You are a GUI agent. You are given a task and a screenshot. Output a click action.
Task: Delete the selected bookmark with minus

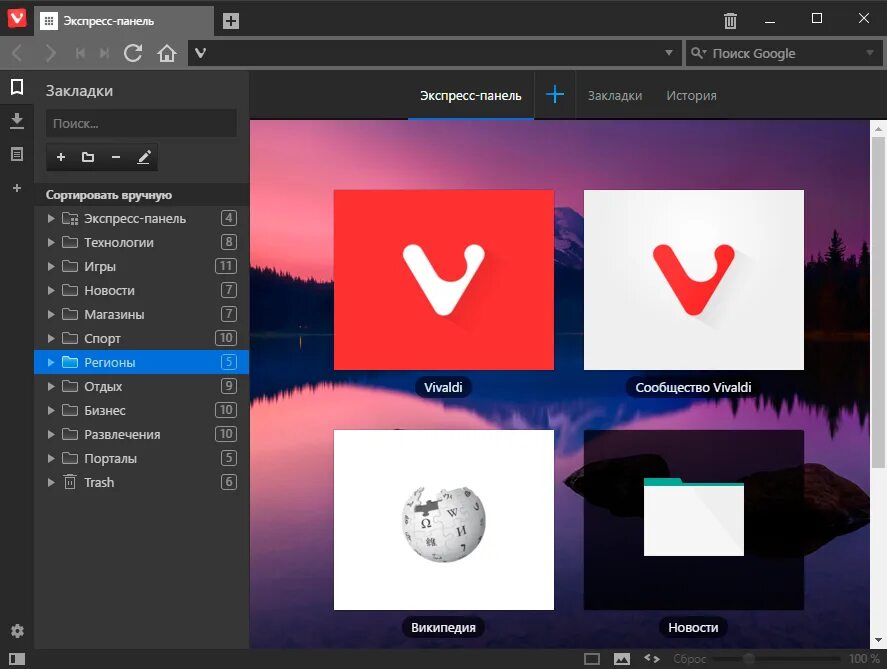click(x=116, y=157)
